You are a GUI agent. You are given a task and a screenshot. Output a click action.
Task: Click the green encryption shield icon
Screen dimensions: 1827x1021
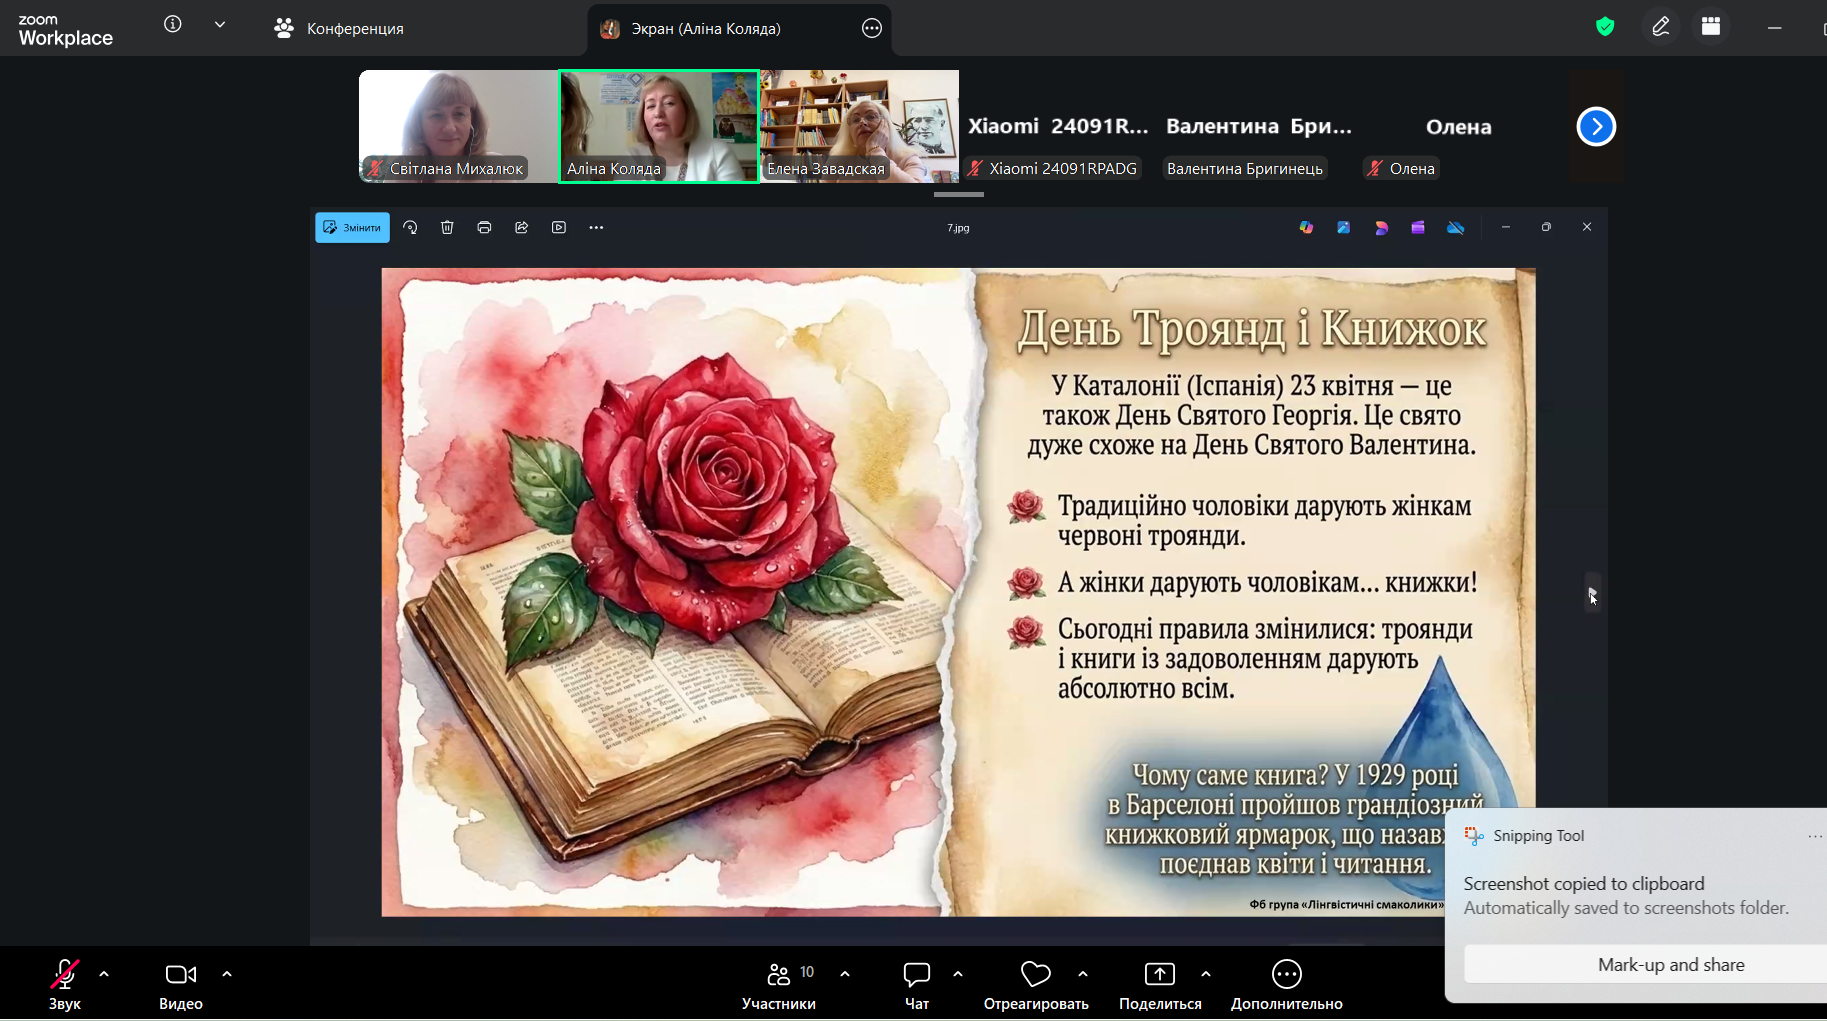[x=1605, y=27]
